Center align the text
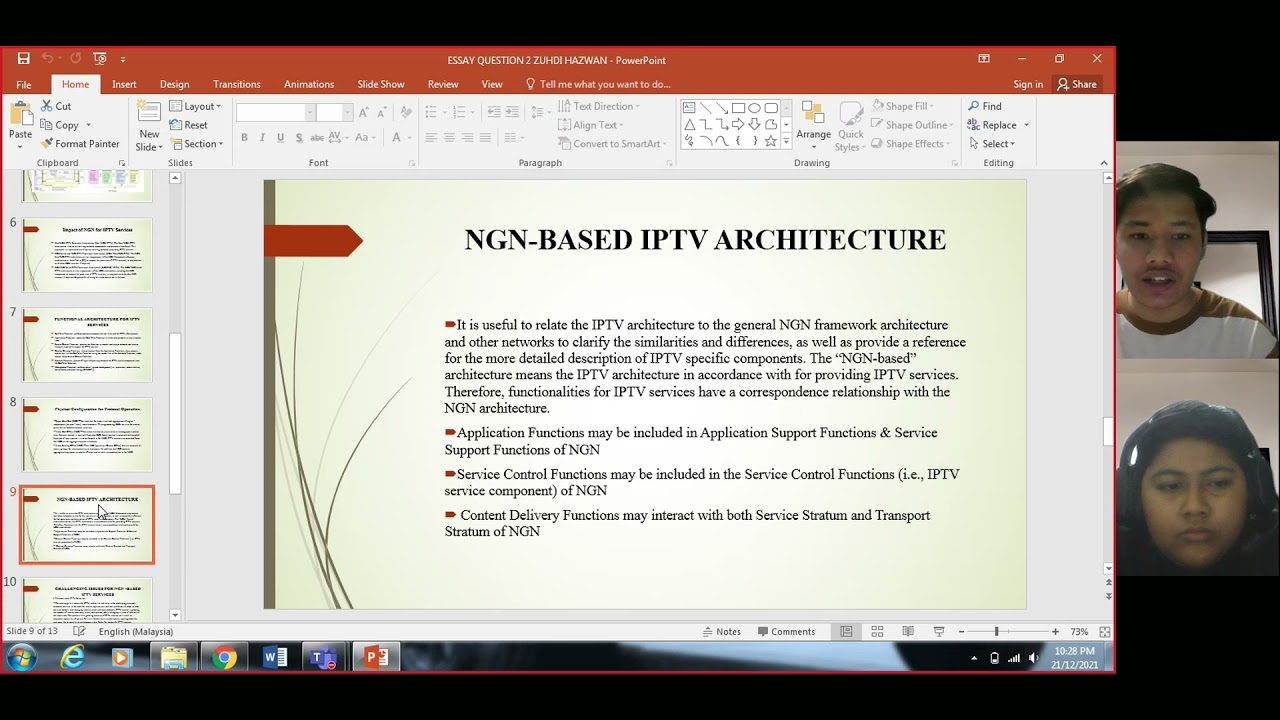This screenshot has width=1280, height=720. pos(449,138)
